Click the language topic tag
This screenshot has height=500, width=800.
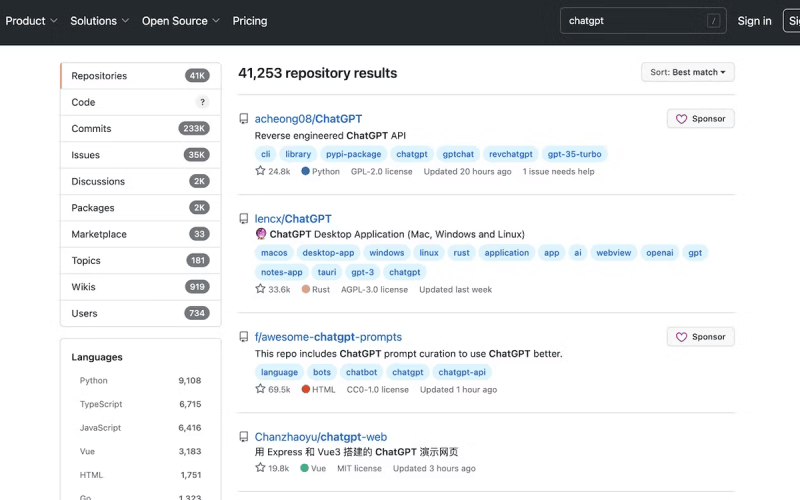pyautogui.click(x=280, y=372)
